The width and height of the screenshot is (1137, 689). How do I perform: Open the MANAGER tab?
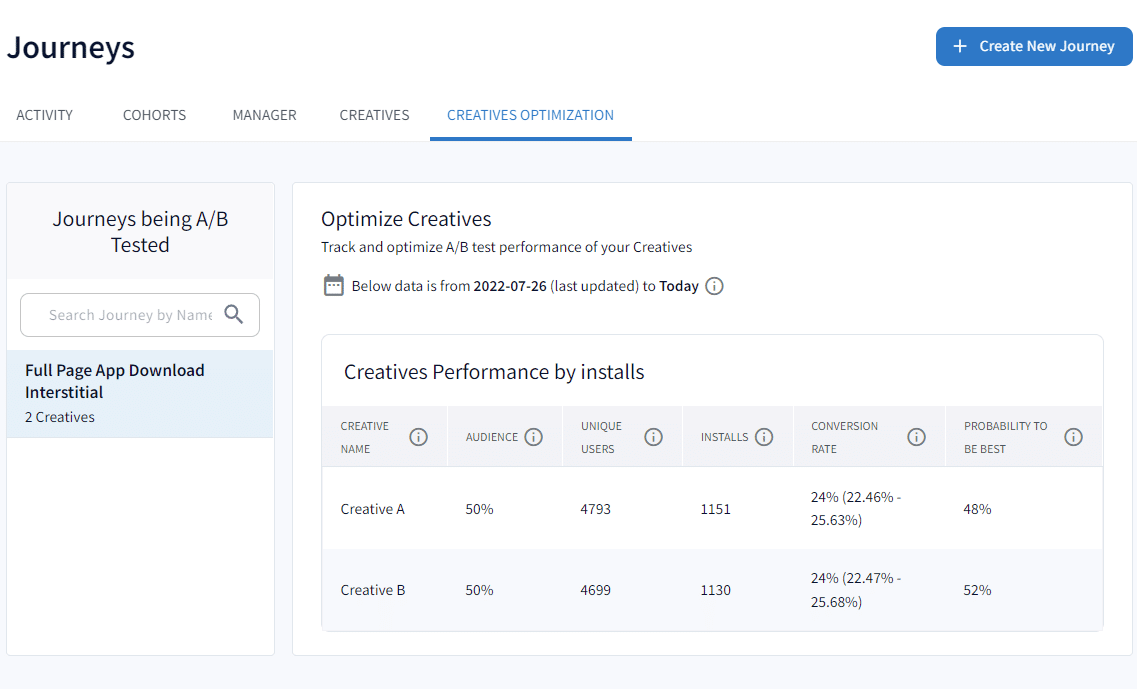coord(264,115)
